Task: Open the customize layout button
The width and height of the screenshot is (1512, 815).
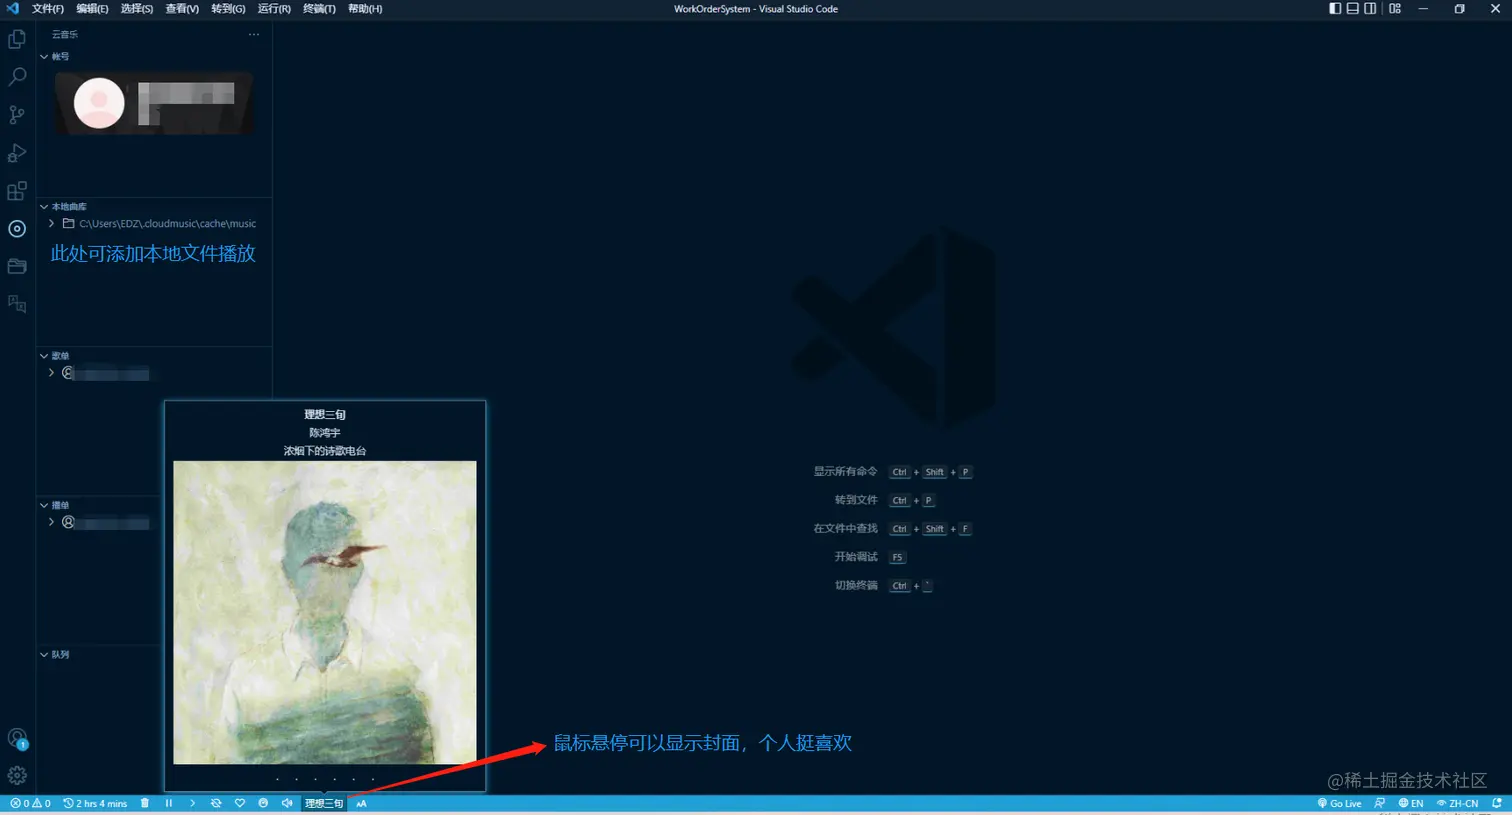Action: click(x=1395, y=9)
